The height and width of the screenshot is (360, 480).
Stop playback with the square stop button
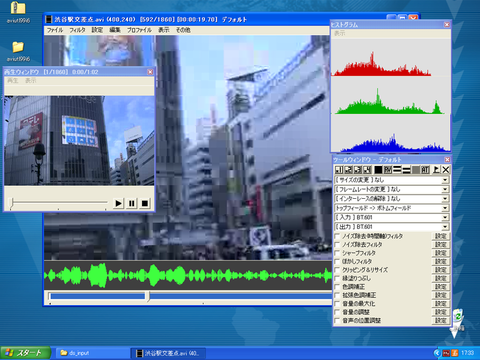[145, 203]
